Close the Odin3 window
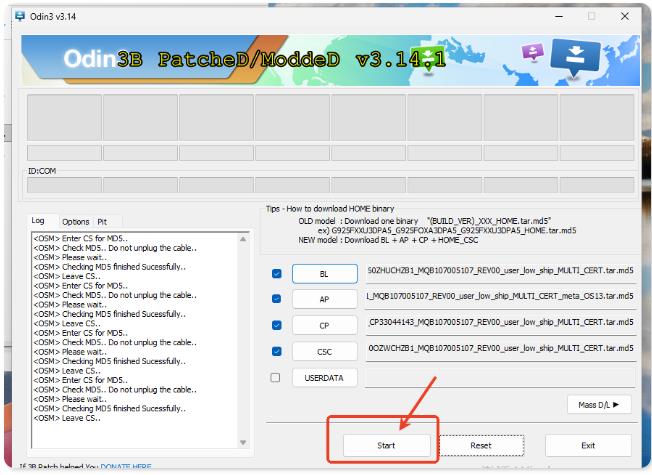 coord(625,16)
